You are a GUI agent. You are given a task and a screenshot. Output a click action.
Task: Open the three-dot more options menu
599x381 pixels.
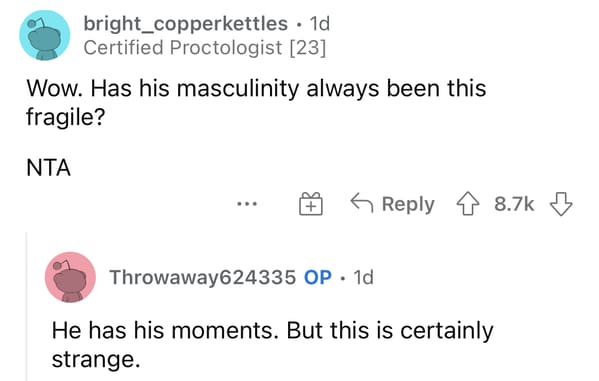click(247, 204)
